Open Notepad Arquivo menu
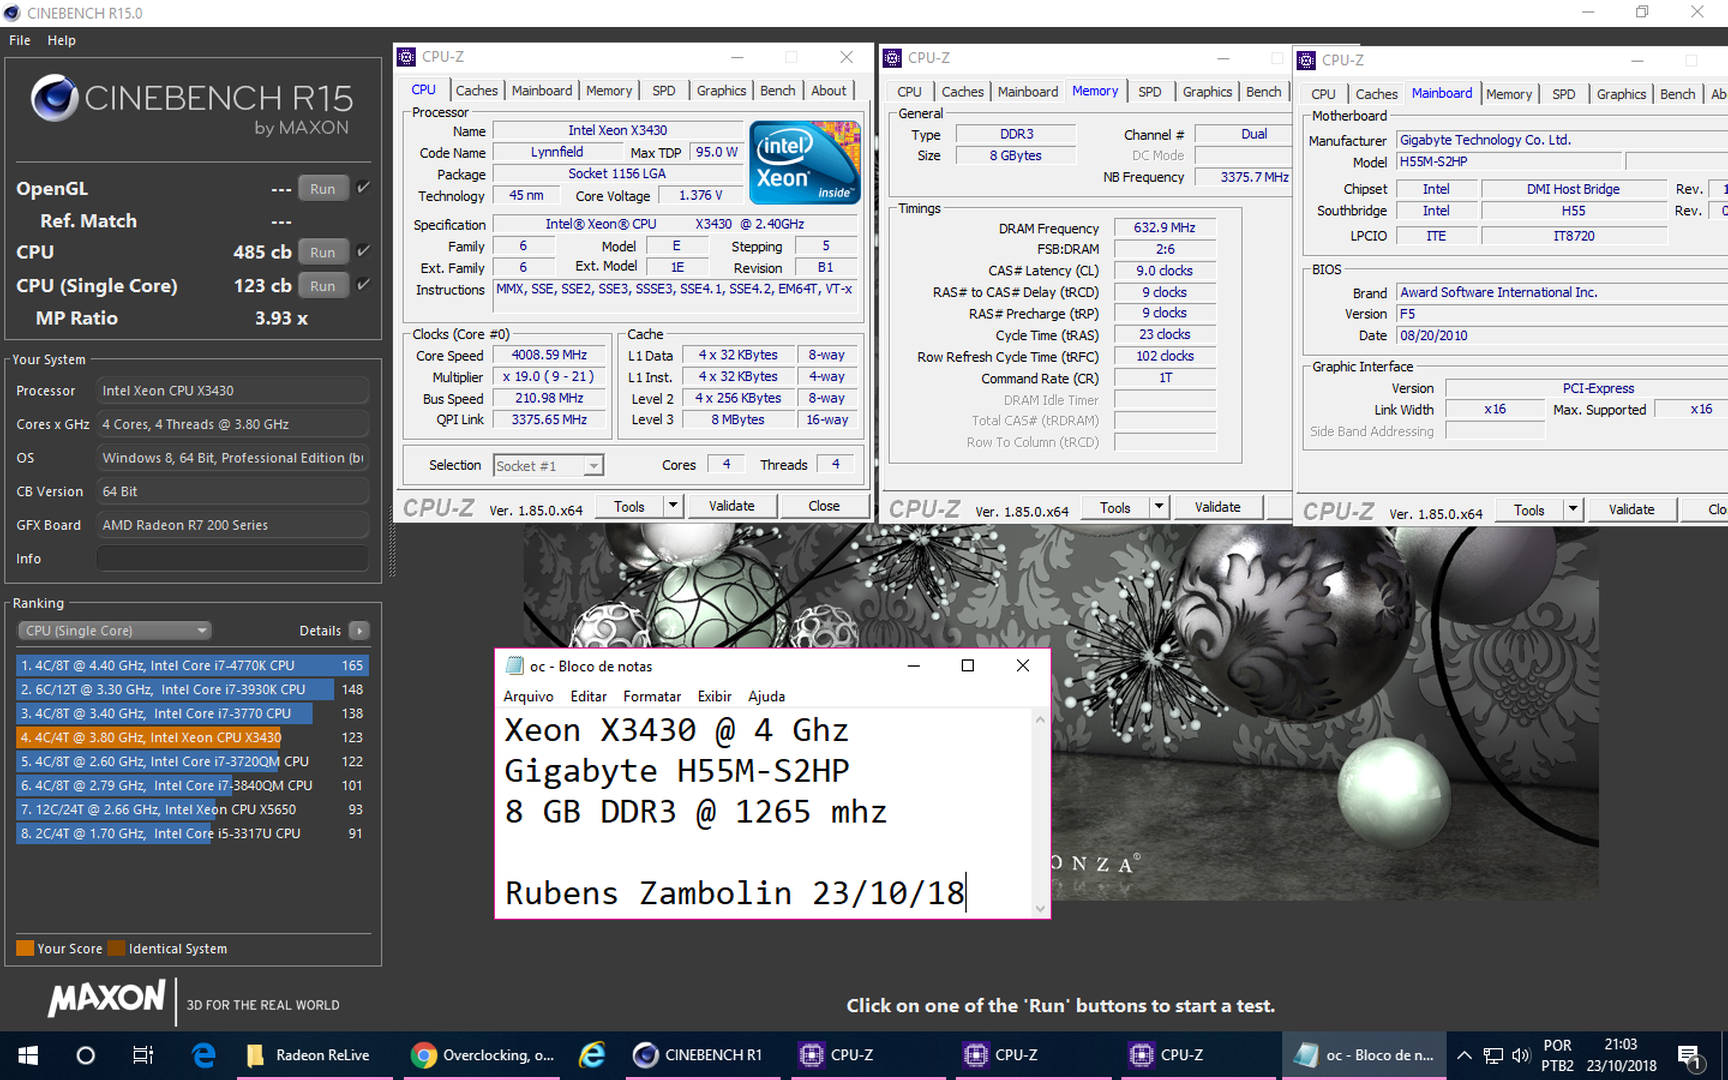 (528, 697)
